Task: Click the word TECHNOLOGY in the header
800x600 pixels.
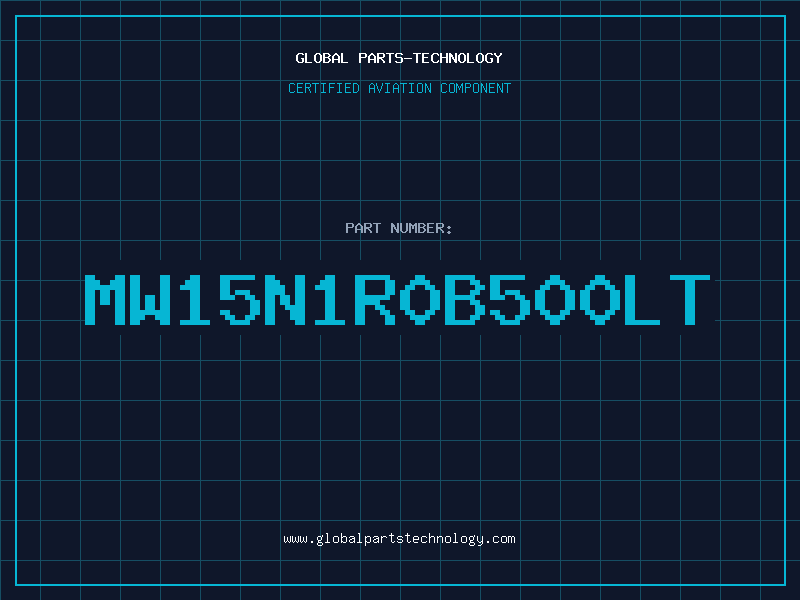Action: pos(458,58)
